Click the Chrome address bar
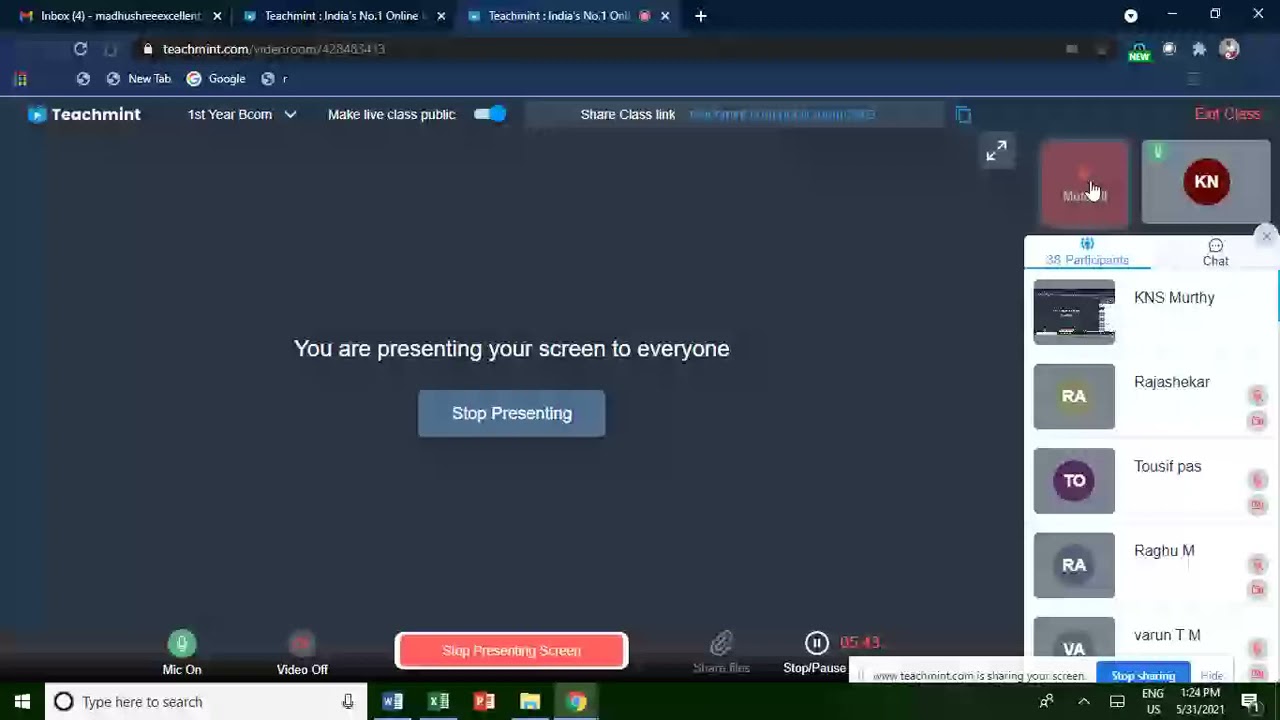Image resolution: width=1280 pixels, height=720 pixels. coord(600,49)
